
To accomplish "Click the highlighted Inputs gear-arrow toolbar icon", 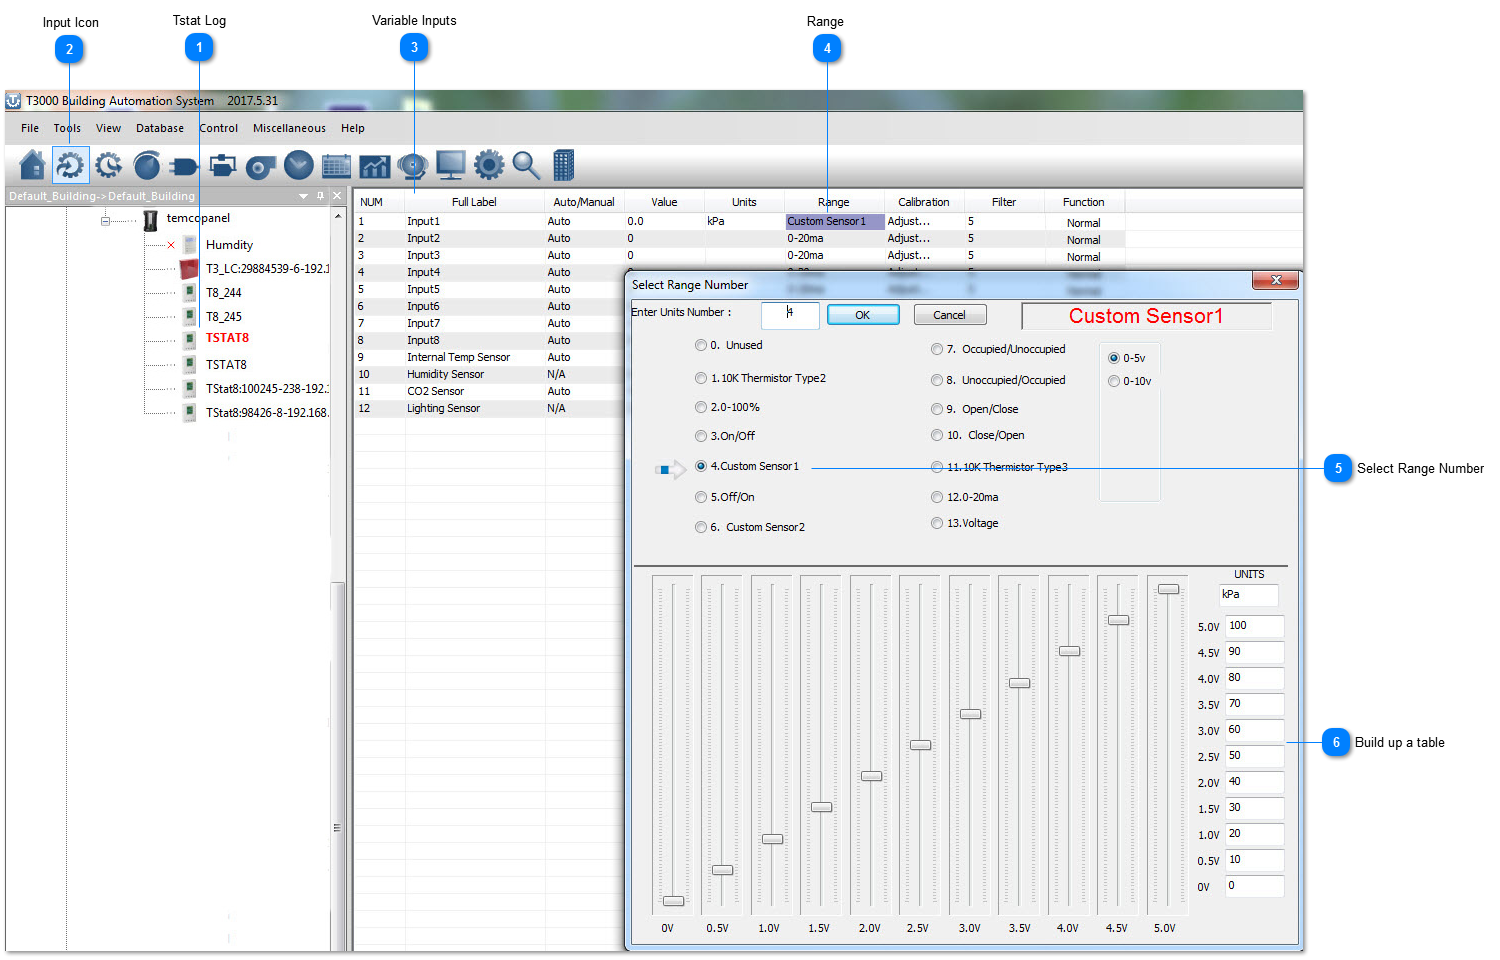I will (x=71, y=165).
